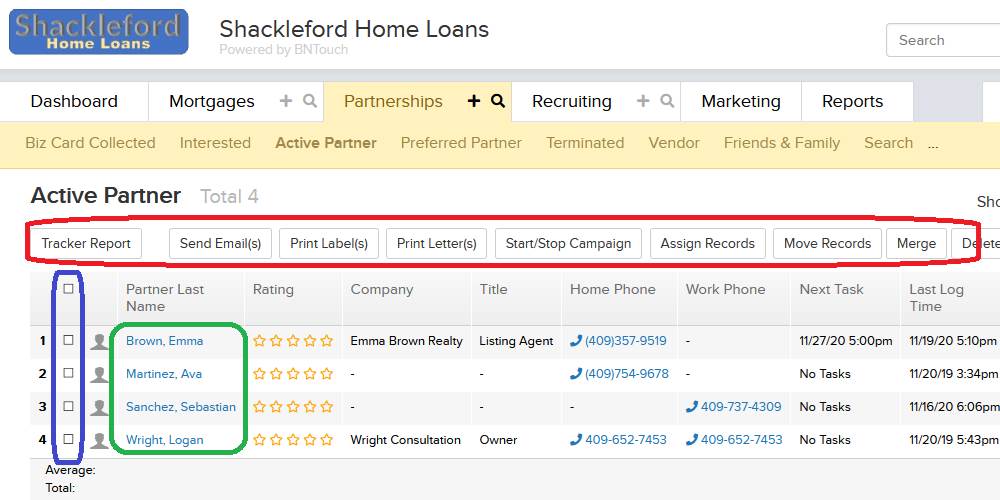1000x500 pixels.
Task: Search mortgages using the magnifier icon
Action: click(310, 101)
